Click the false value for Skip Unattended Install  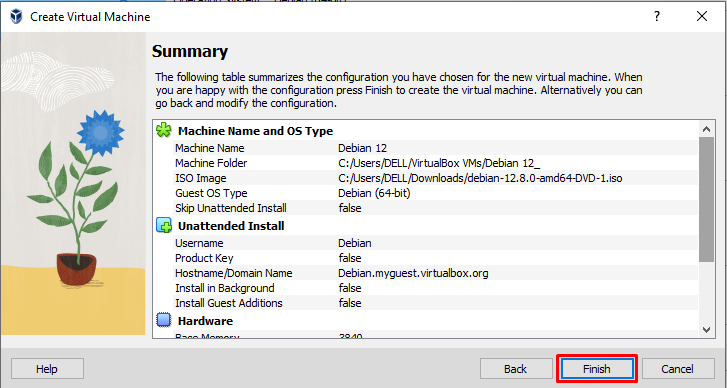point(350,208)
